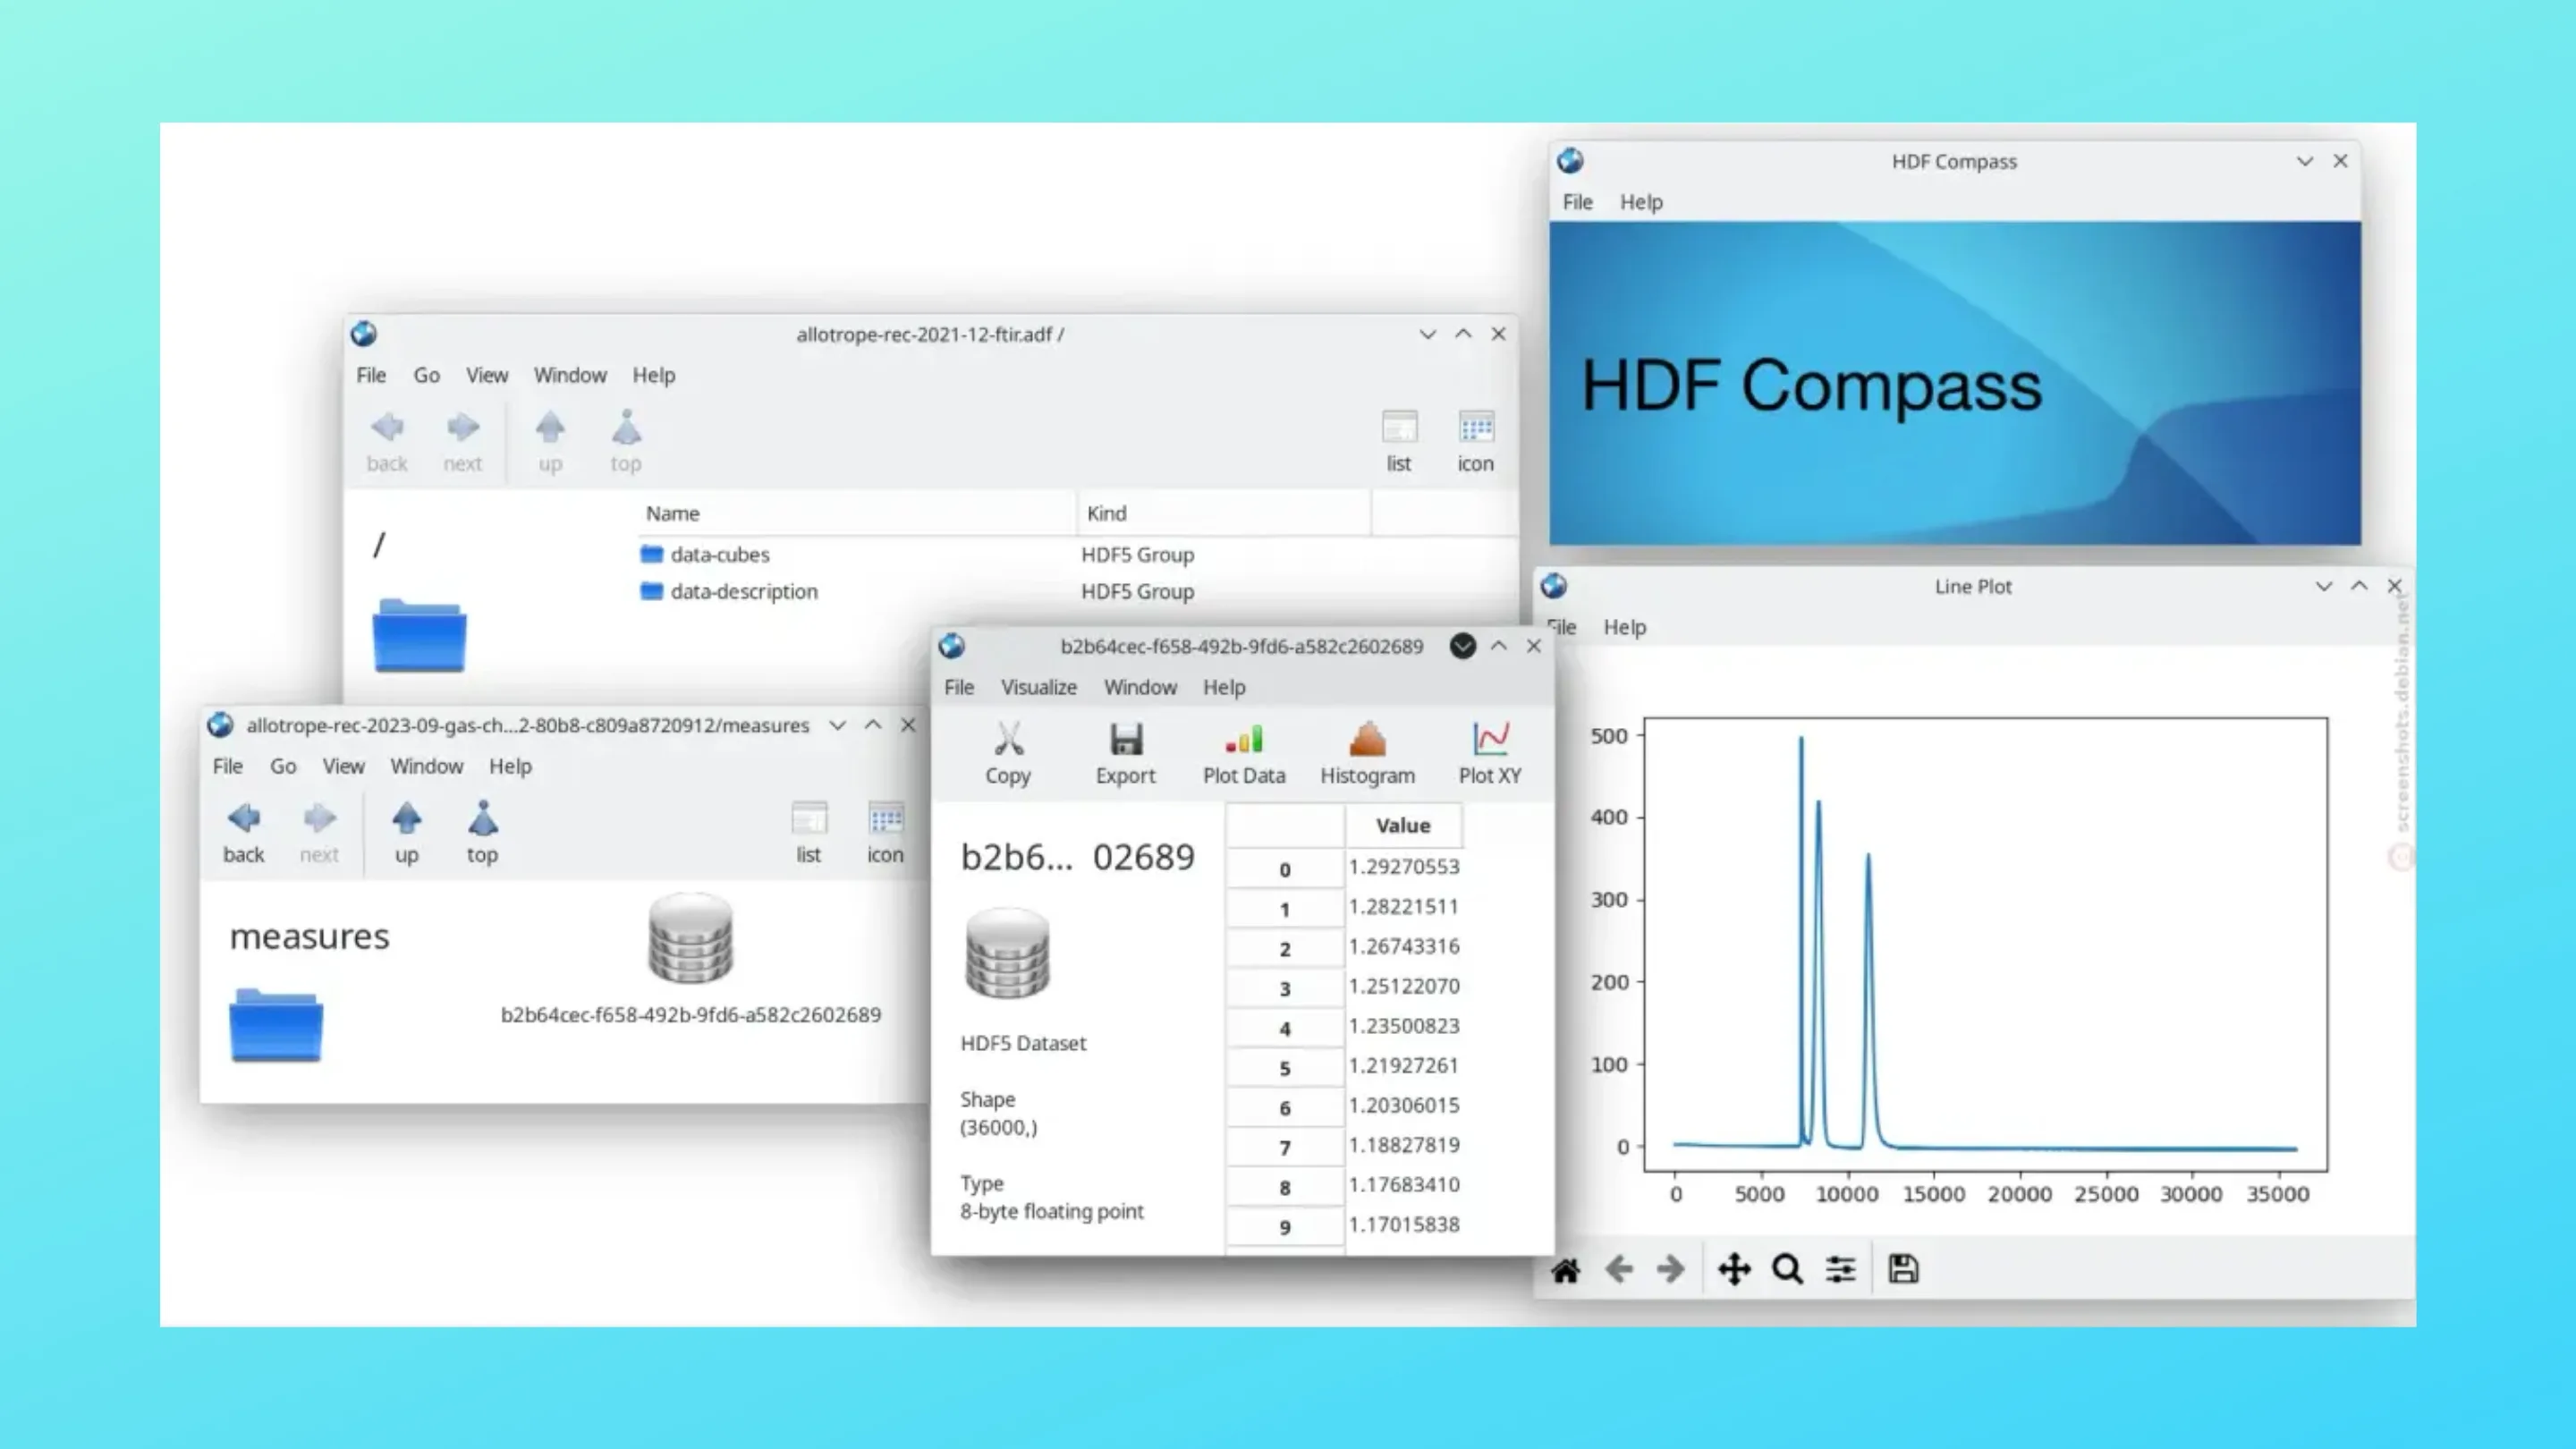Open View menu in ftir.adf window
2576x1449 pixels.
tap(487, 375)
